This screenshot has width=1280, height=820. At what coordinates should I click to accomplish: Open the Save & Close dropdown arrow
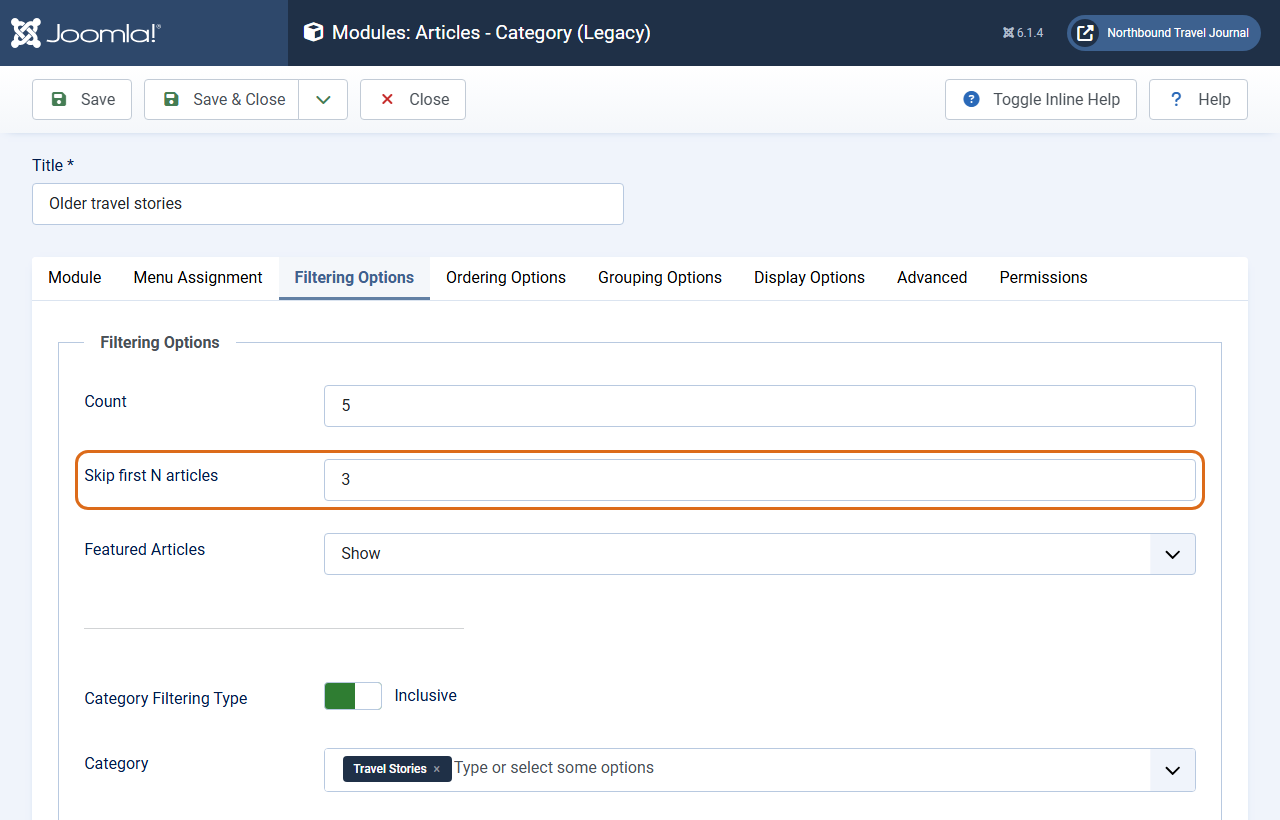(x=323, y=100)
